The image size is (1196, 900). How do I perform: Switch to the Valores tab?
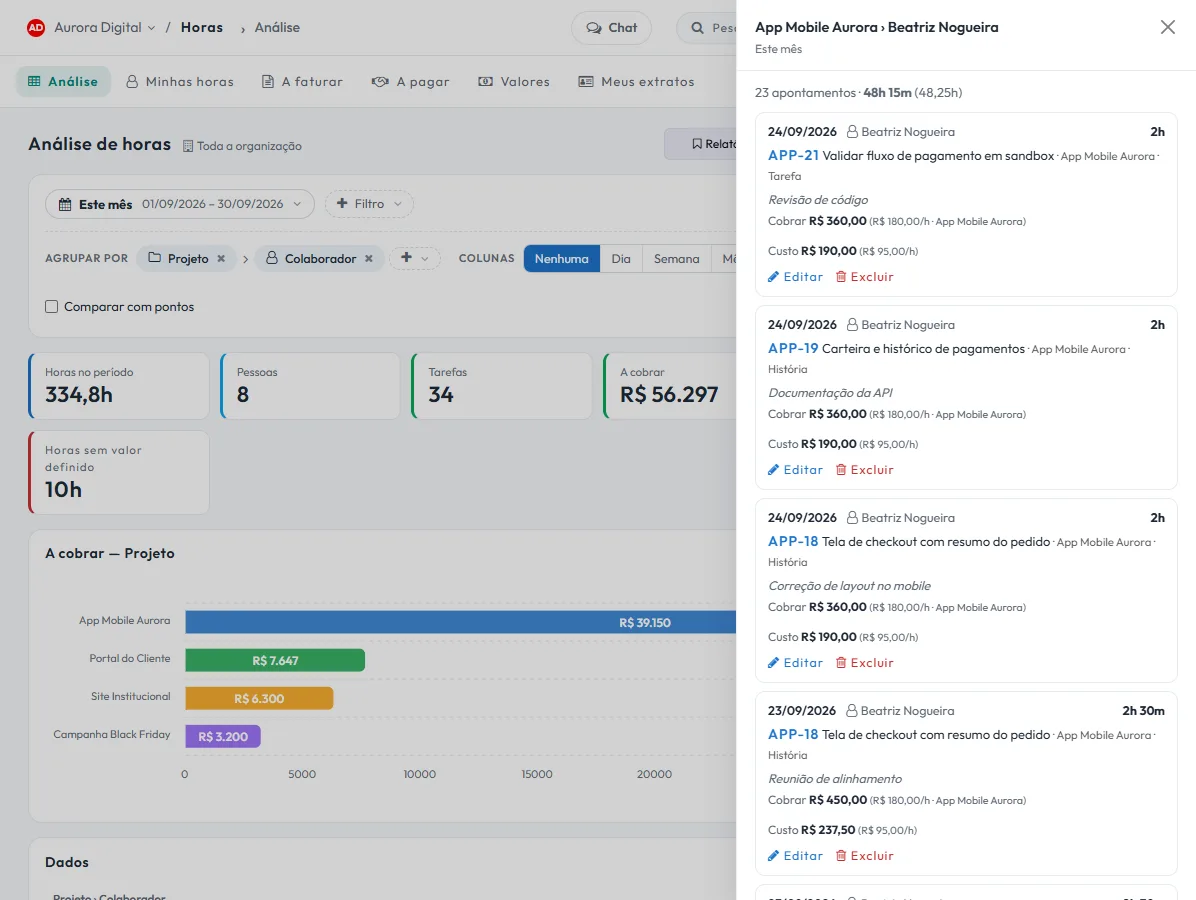(513, 82)
